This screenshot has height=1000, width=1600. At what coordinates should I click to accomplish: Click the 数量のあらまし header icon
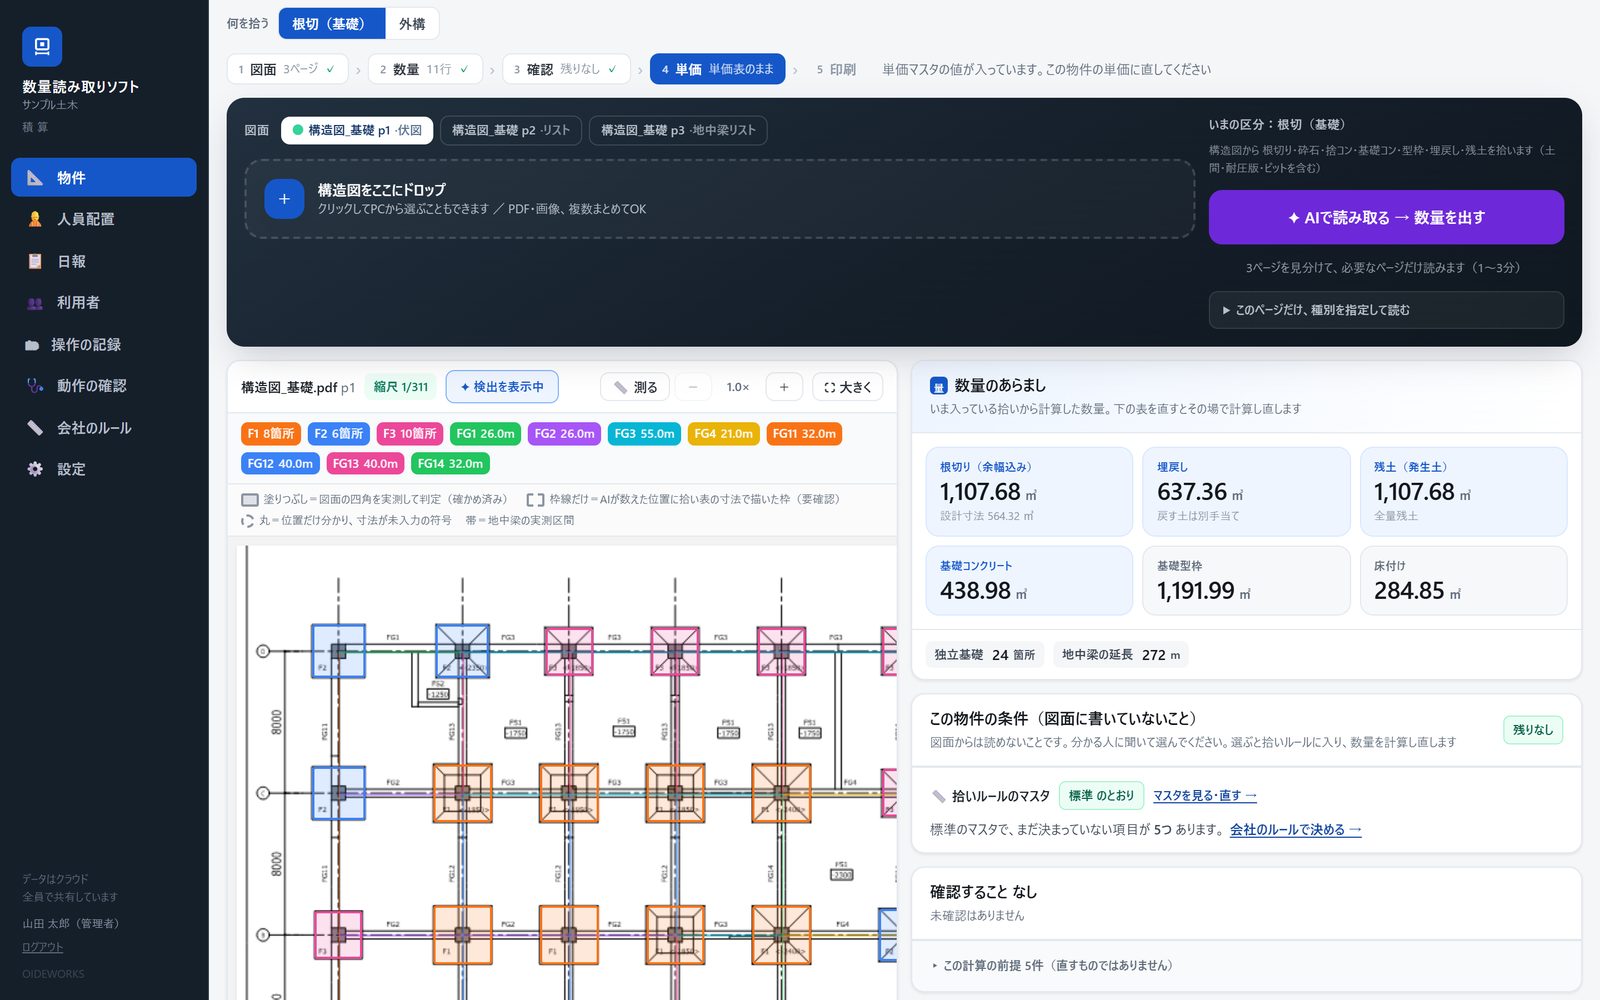point(938,386)
